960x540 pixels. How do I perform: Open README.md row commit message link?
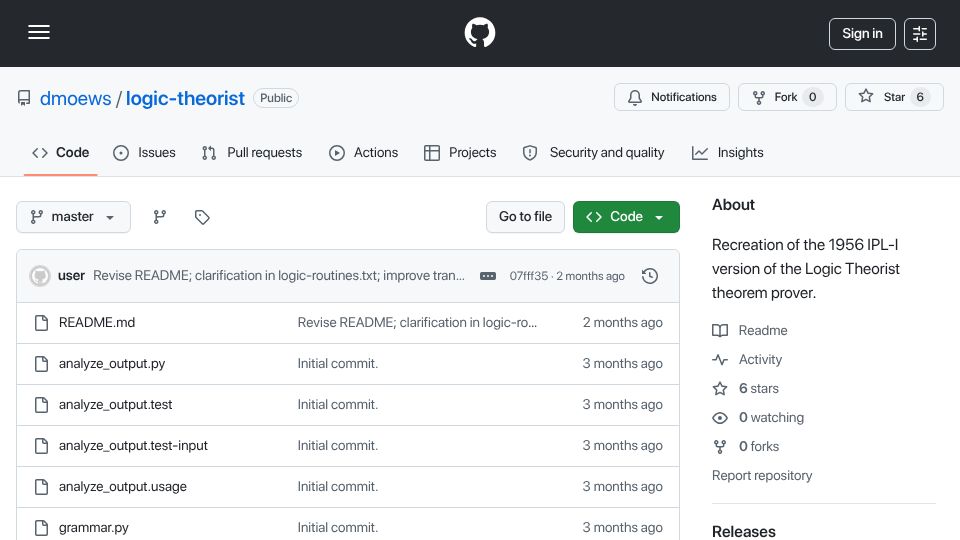(417, 323)
